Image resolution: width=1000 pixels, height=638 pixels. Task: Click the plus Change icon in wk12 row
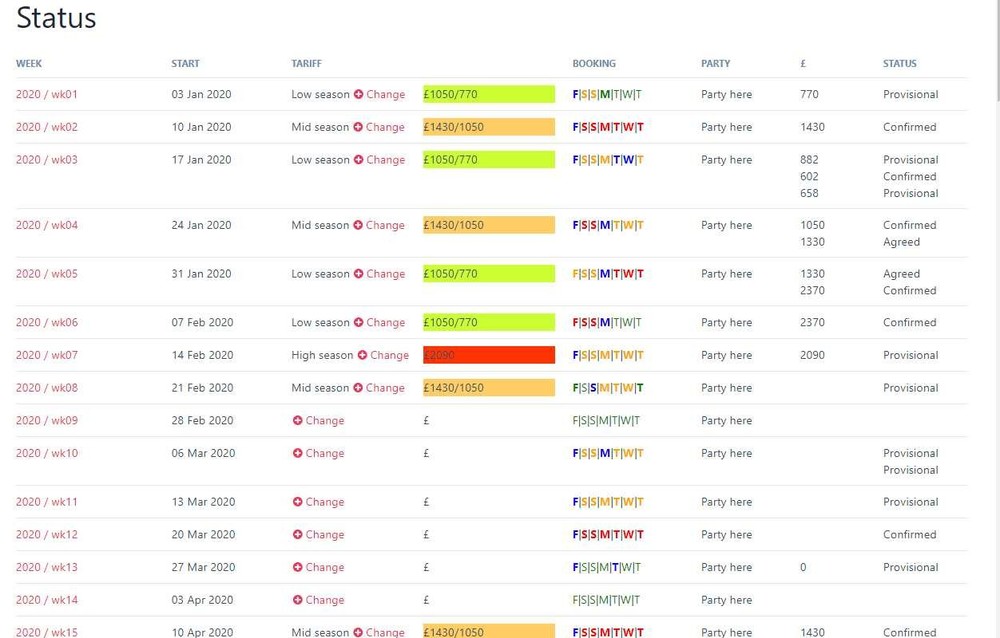pos(297,535)
